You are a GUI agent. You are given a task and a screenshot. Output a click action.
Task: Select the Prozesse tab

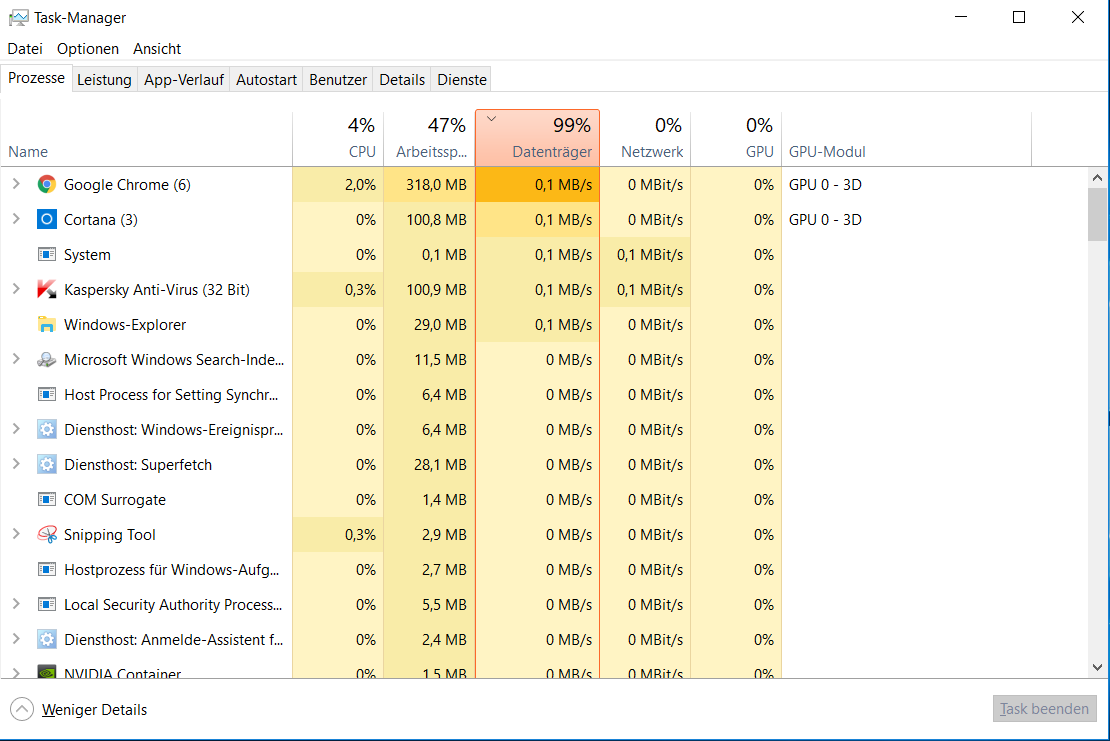point(36,78)
